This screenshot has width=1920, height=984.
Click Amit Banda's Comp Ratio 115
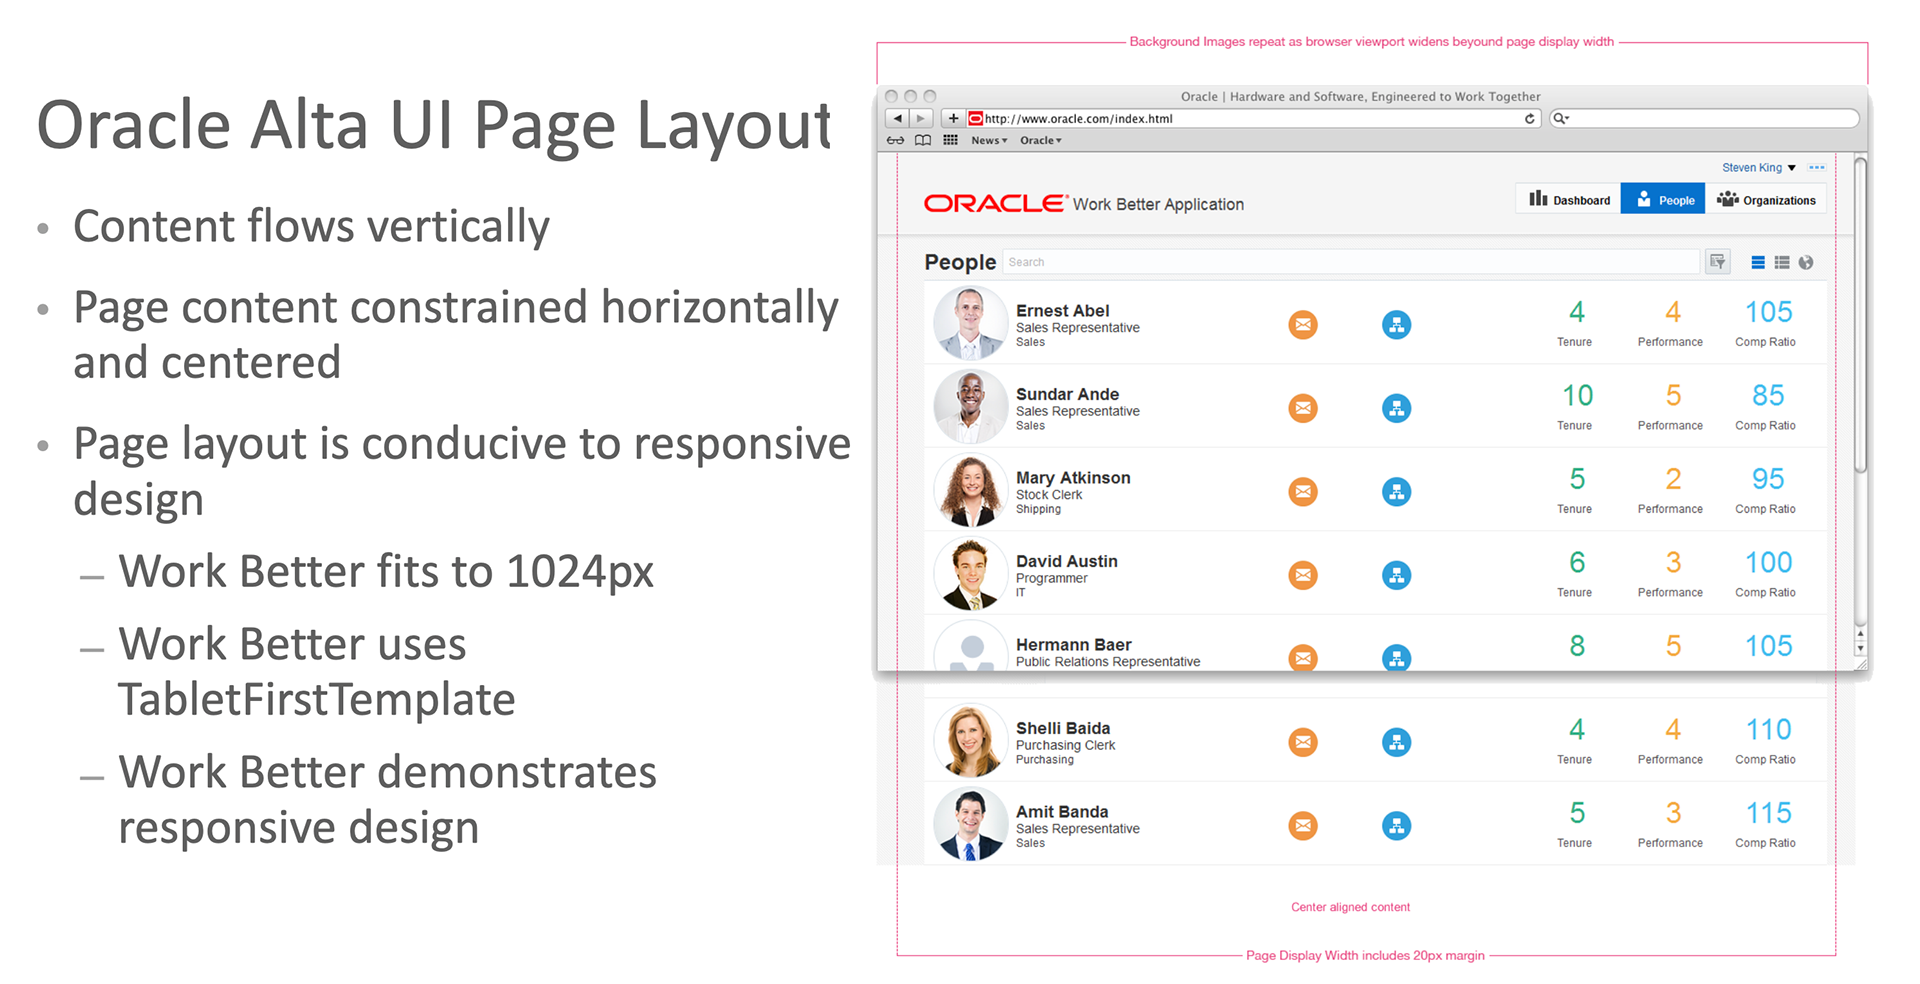pyautogui.click(x=1768, y=813)
